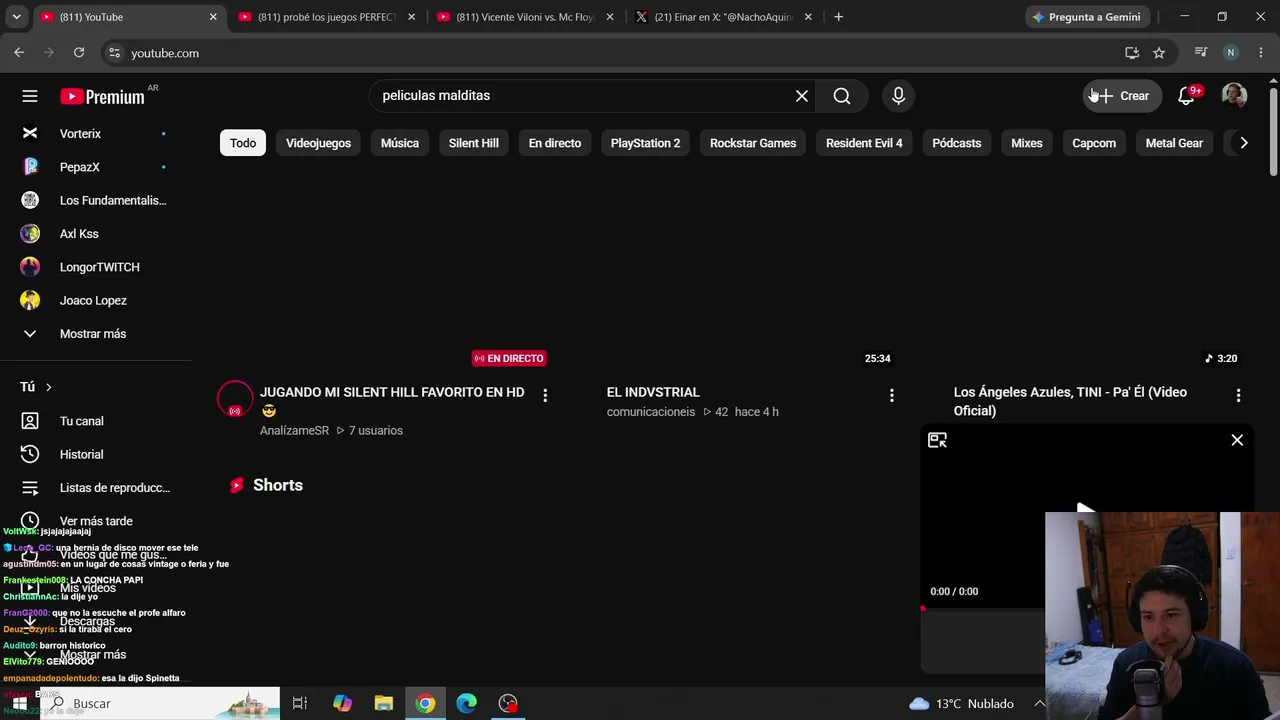Expand the Tú section arrow

click(48, 387)
